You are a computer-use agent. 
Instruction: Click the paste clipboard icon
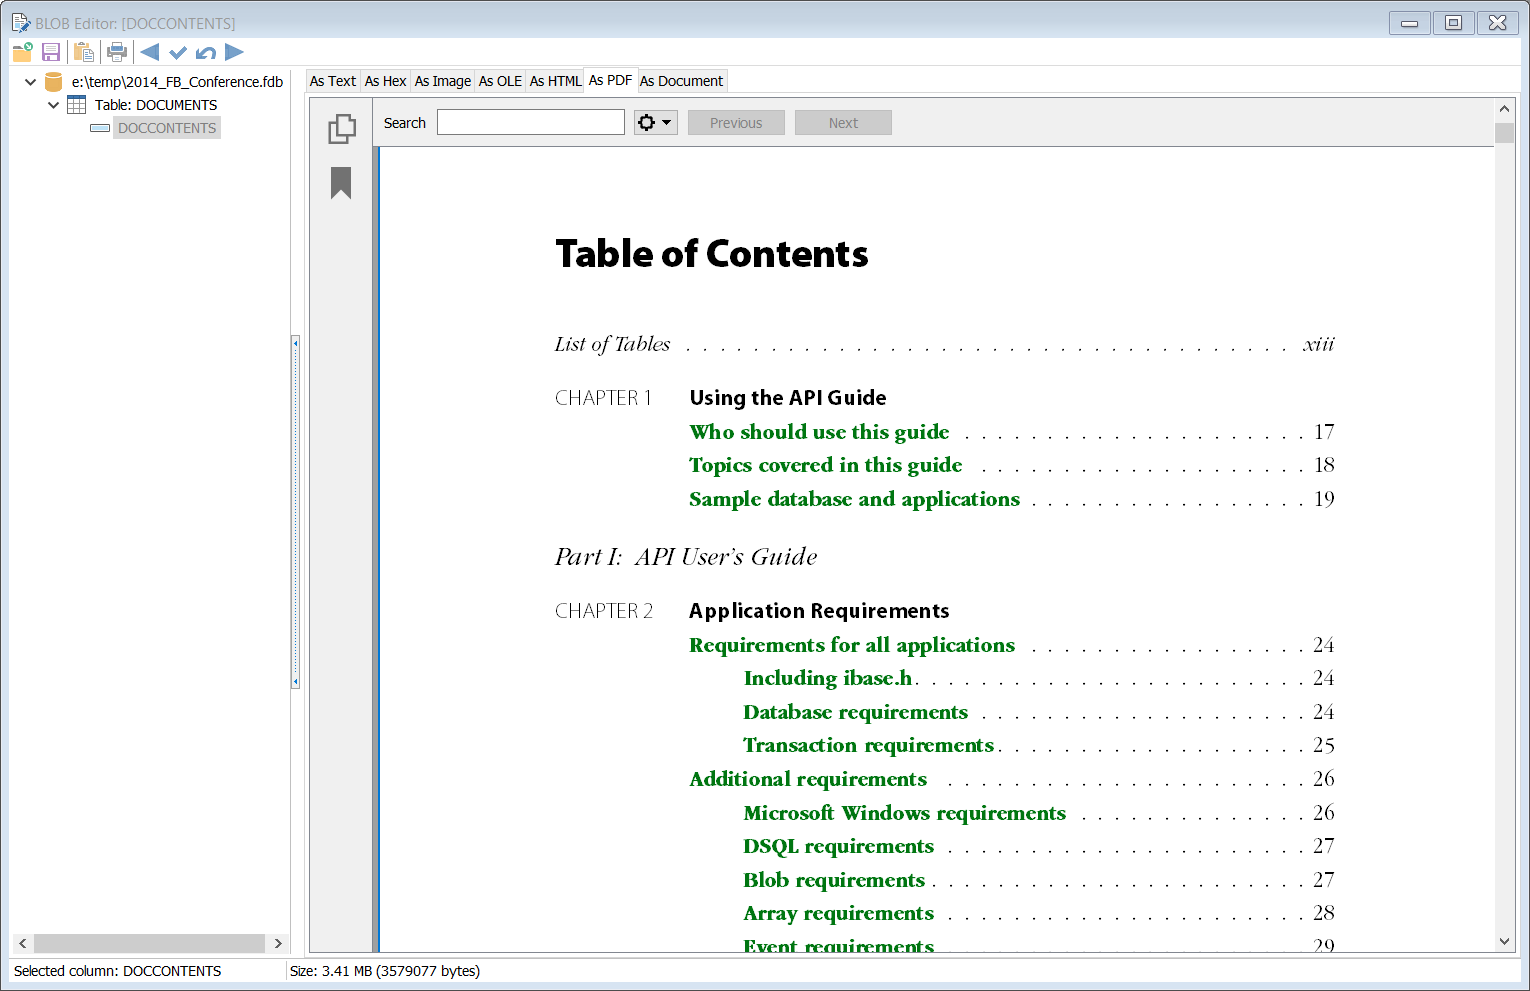tap(85, 52)
